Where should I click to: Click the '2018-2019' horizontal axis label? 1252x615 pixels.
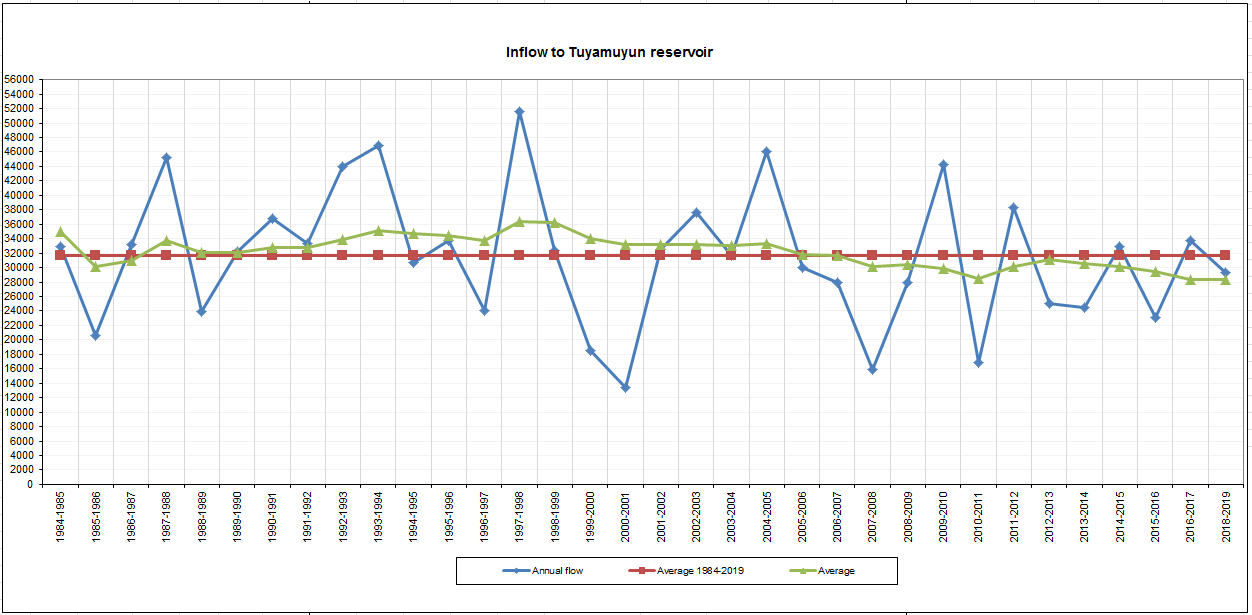tap(1226, 516)
